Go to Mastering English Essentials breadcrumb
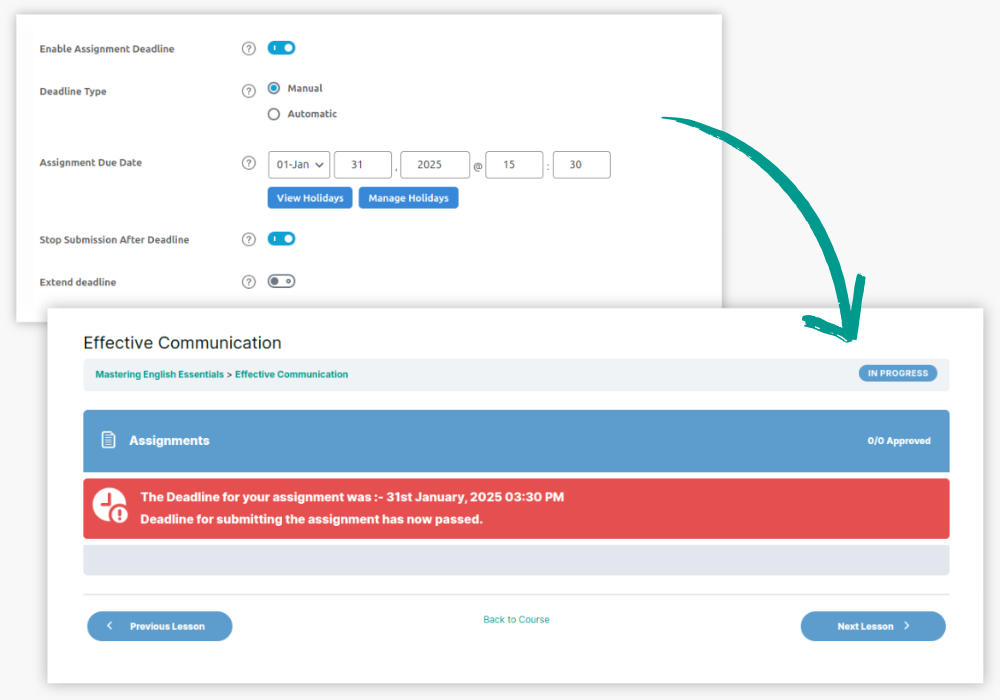The image size is (1000, 700). 159,374
